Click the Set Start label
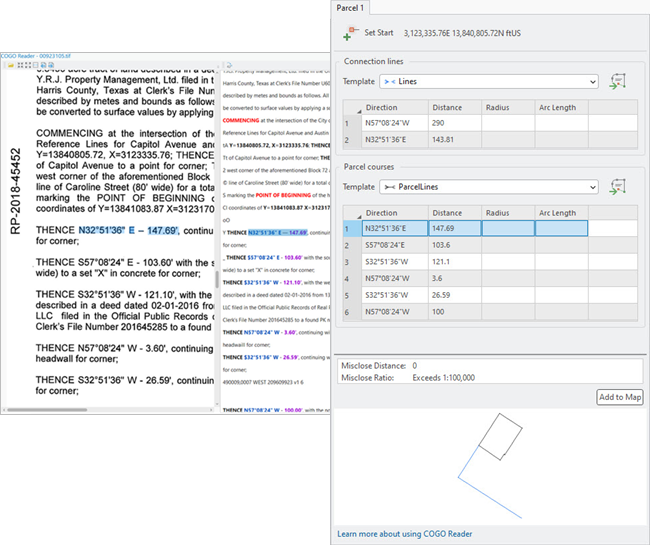650x545 pixels. pos(378,33)
